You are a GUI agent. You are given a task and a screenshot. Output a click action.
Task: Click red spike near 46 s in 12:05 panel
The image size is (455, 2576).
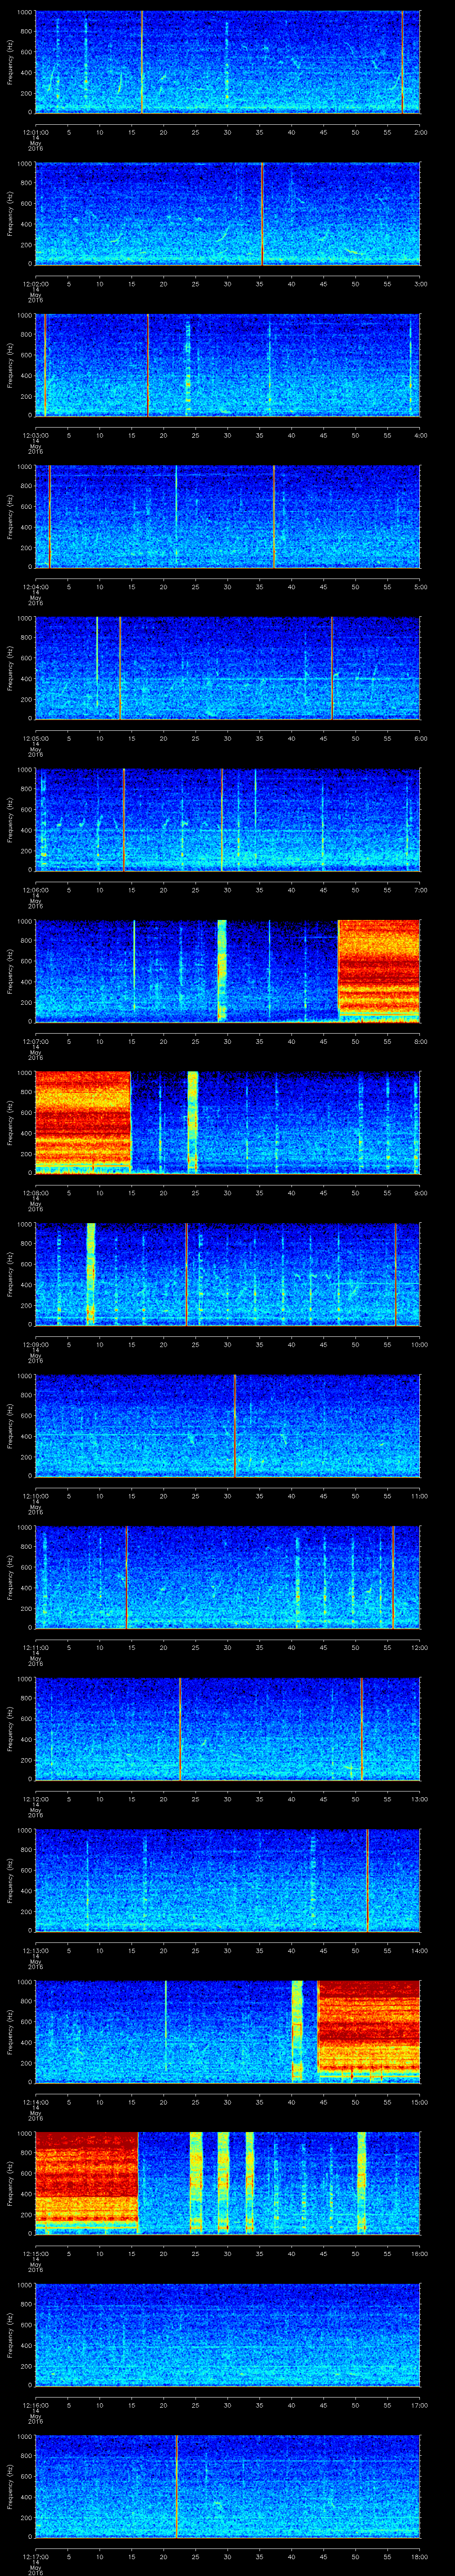coord(332,668)
